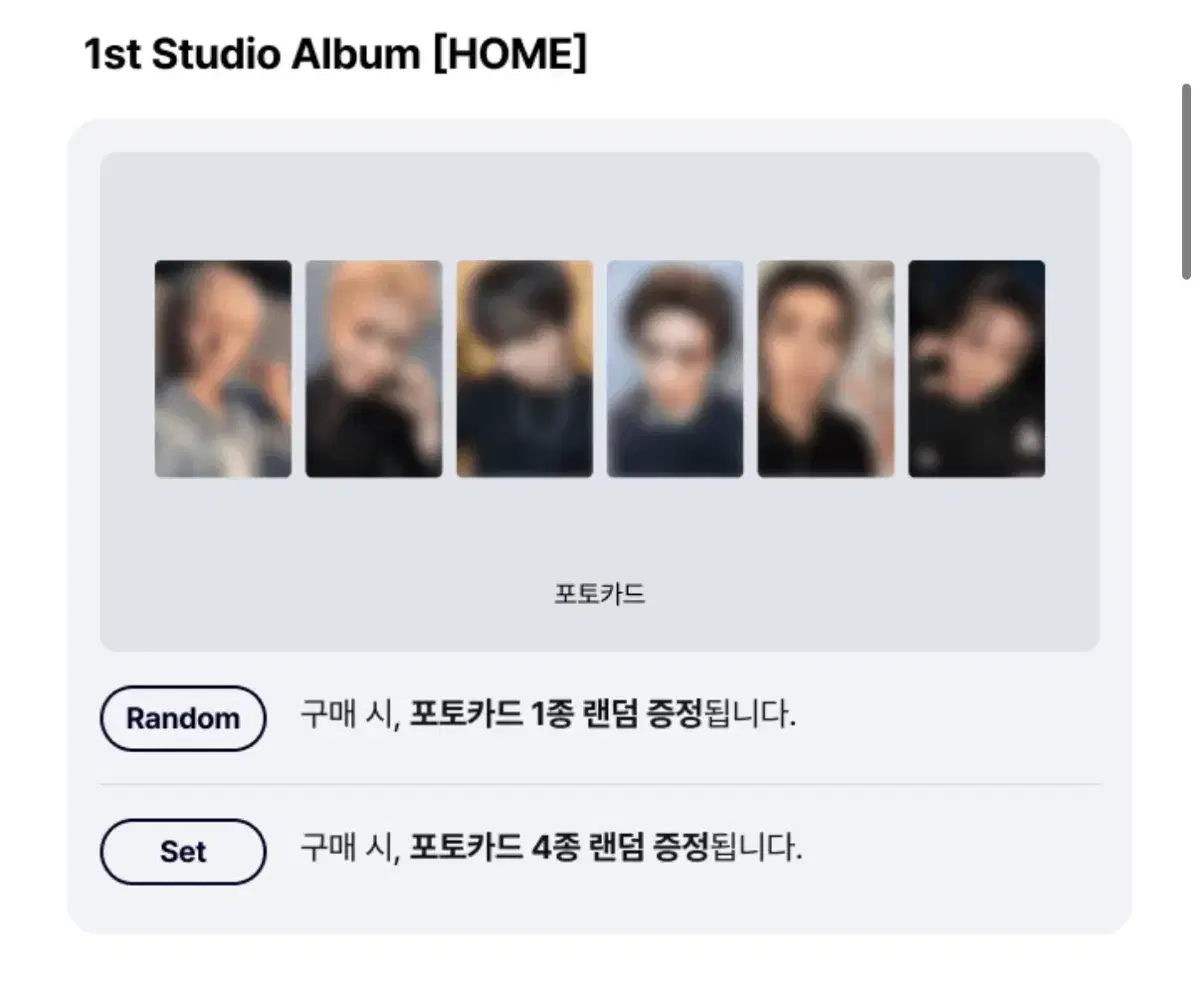Viewport: 1200px width, 988px height.
Task: Open the first photocard thumbnail on the left
Action: pos(223,369)
